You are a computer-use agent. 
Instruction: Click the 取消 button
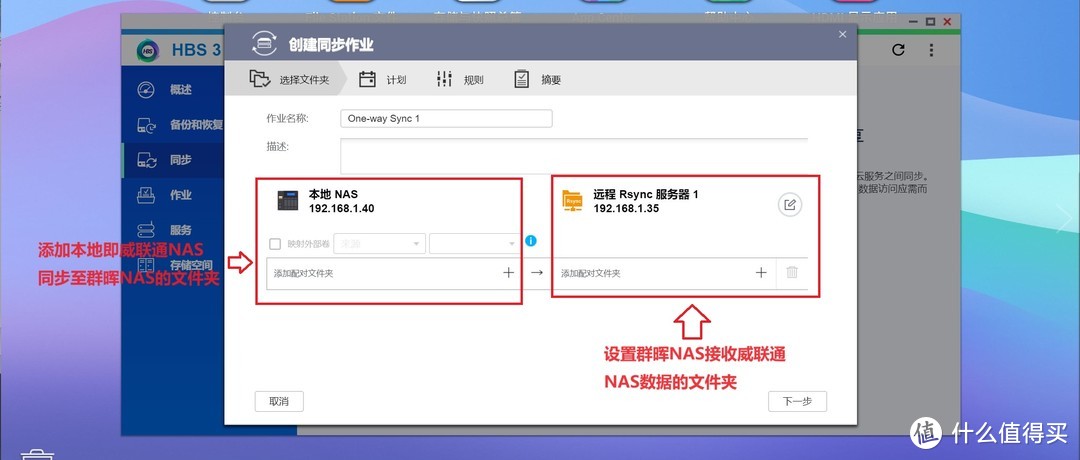pyautogui.click(x=279, y=401)
